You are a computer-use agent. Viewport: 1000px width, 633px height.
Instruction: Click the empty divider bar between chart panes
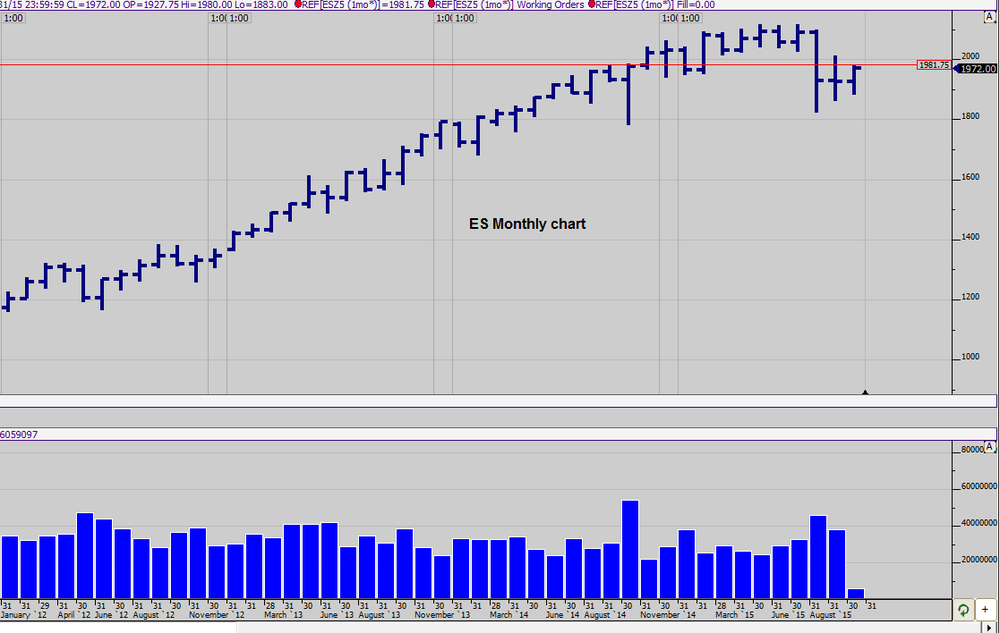[x=497, y=401]
